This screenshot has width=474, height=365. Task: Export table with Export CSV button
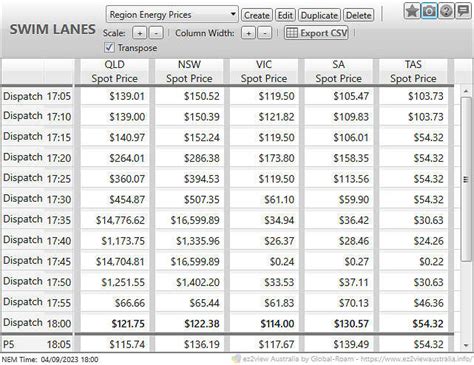(x=316, y=33)
